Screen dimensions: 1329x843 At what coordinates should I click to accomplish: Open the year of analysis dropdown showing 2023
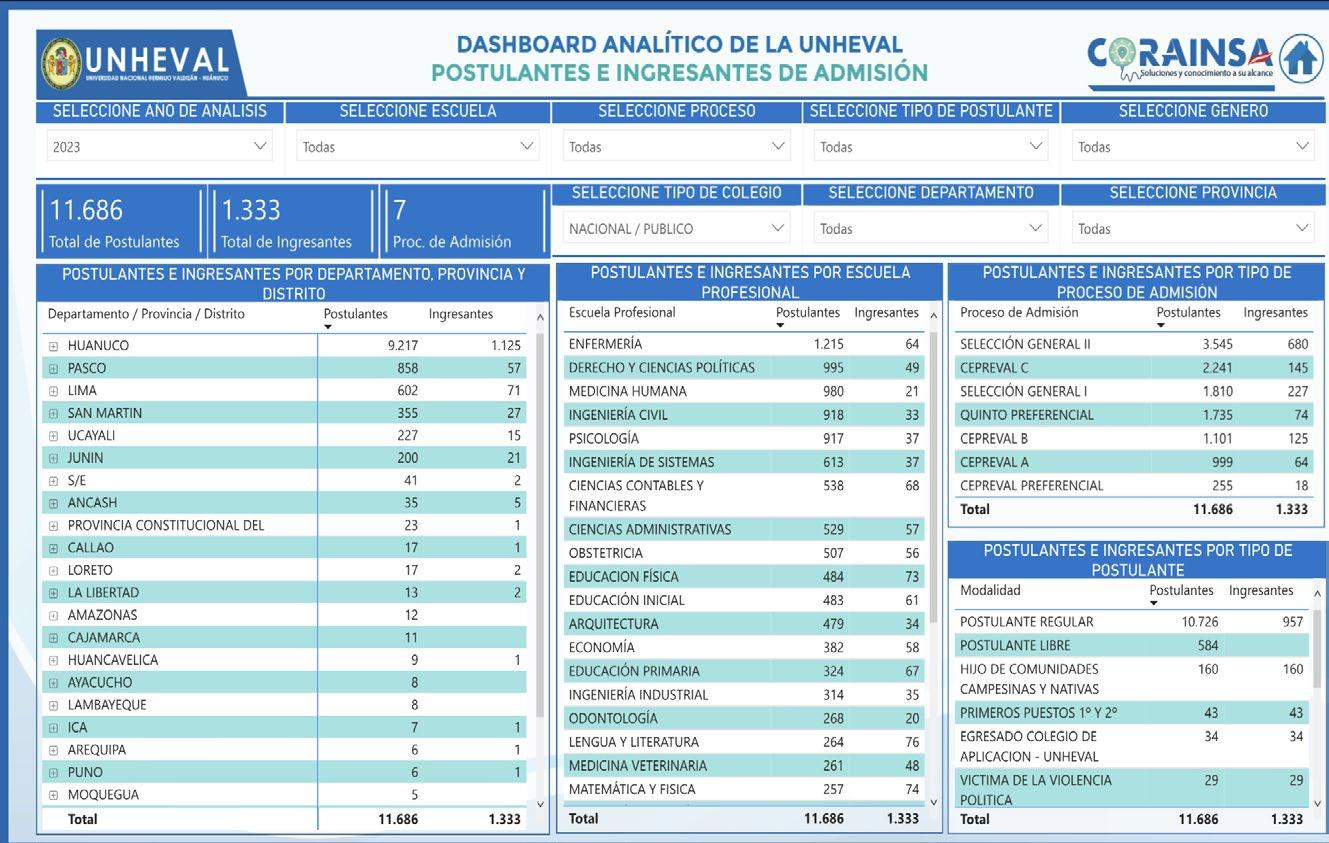pos(160,146)
